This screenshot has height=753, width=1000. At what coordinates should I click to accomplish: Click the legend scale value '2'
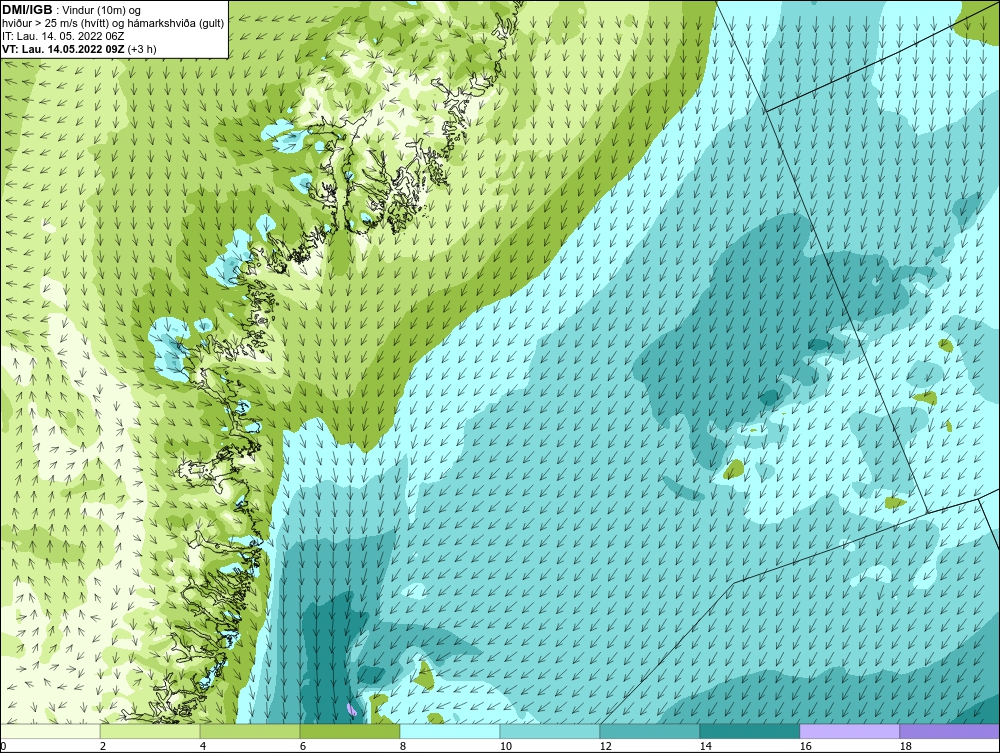[x=103, y=746]
